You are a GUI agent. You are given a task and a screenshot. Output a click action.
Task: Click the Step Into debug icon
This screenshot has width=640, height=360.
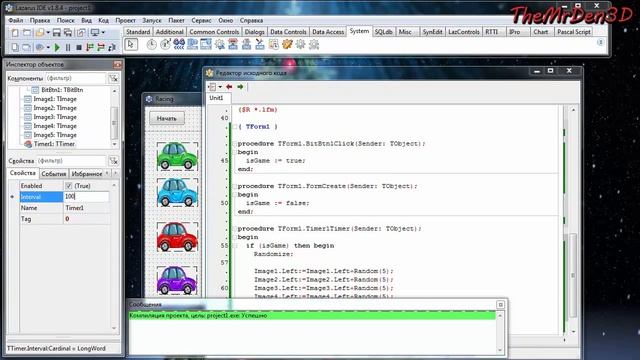coord(90,47)
